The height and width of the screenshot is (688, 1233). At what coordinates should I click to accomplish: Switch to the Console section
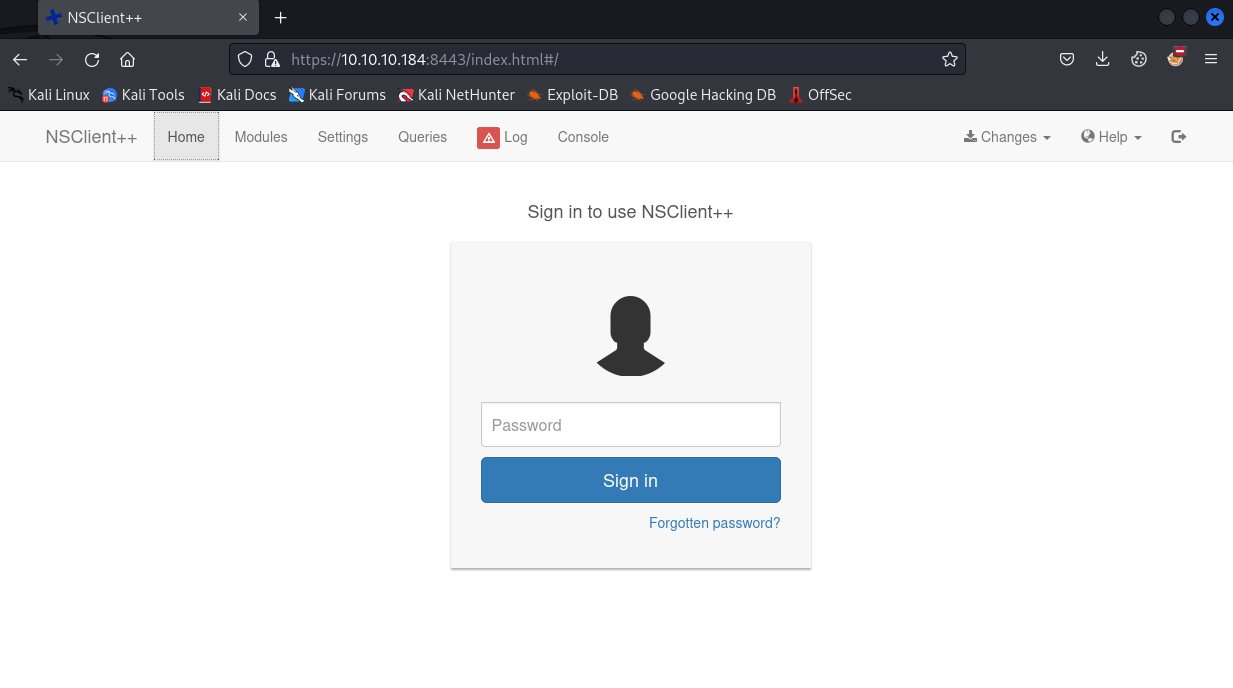pyautogui.click(x=583, y=137)
